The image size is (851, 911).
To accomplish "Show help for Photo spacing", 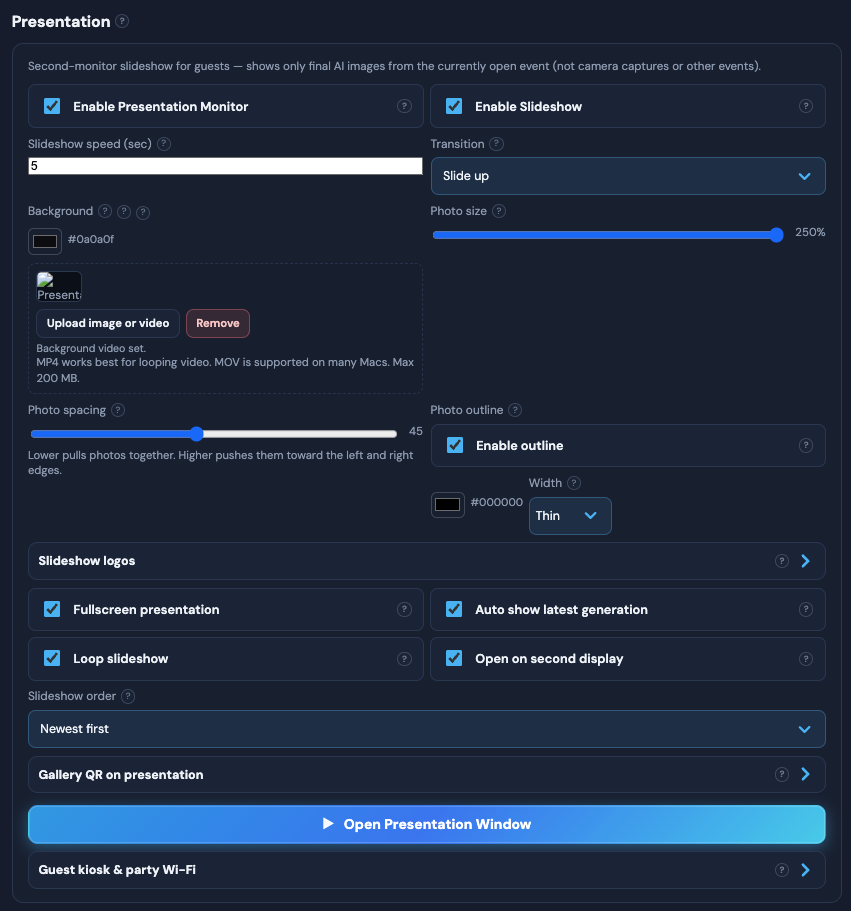I will point(118,410).
